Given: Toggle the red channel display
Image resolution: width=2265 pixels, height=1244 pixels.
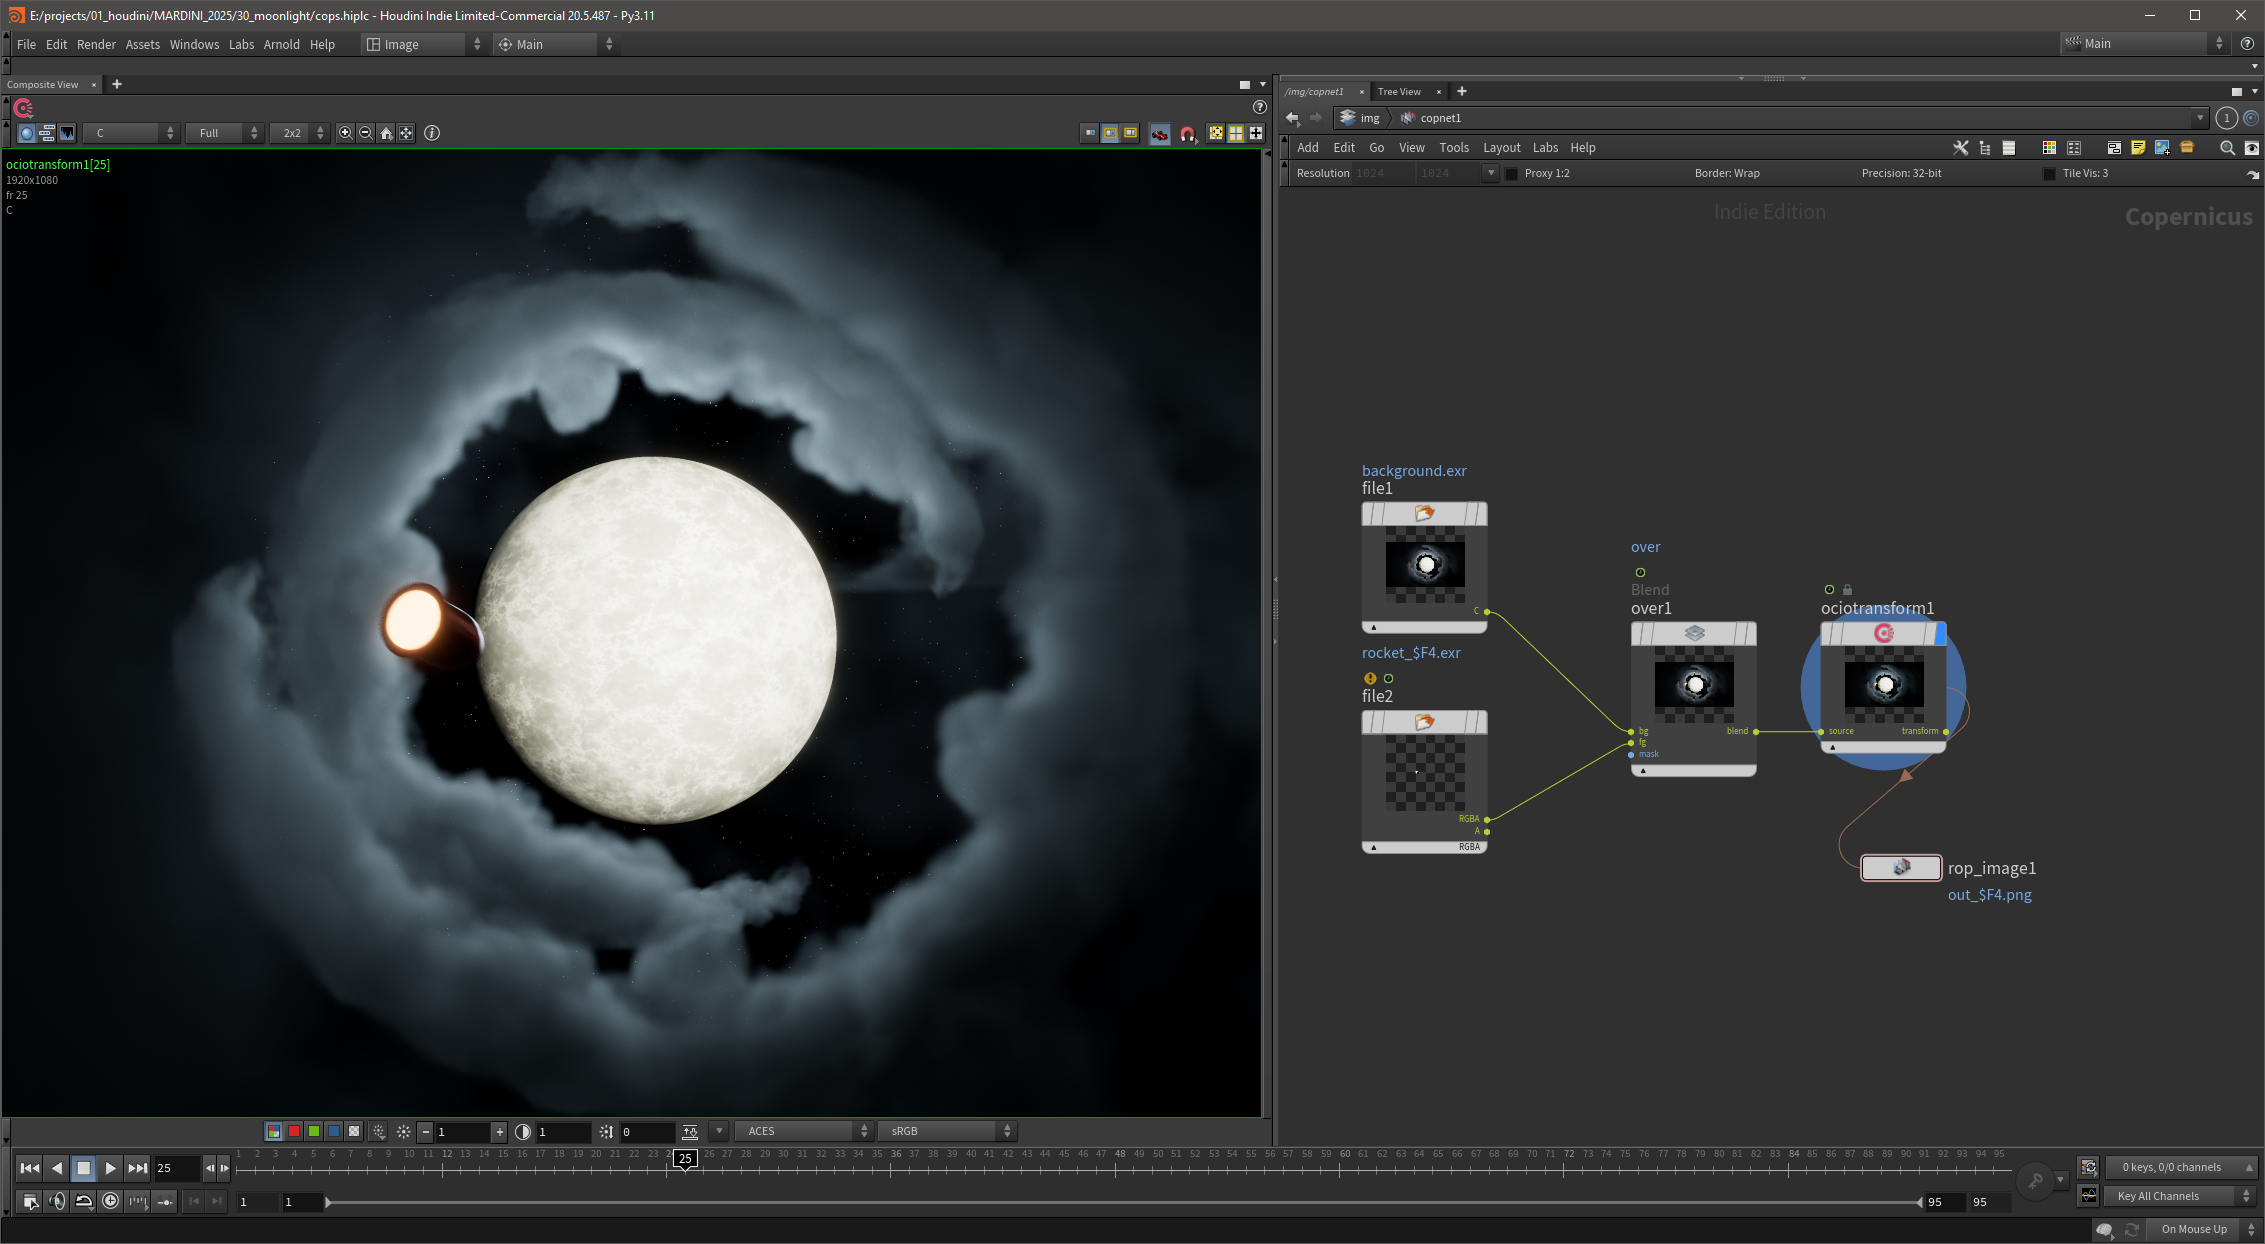Looking at the screenshot, I should (294, 1131).
